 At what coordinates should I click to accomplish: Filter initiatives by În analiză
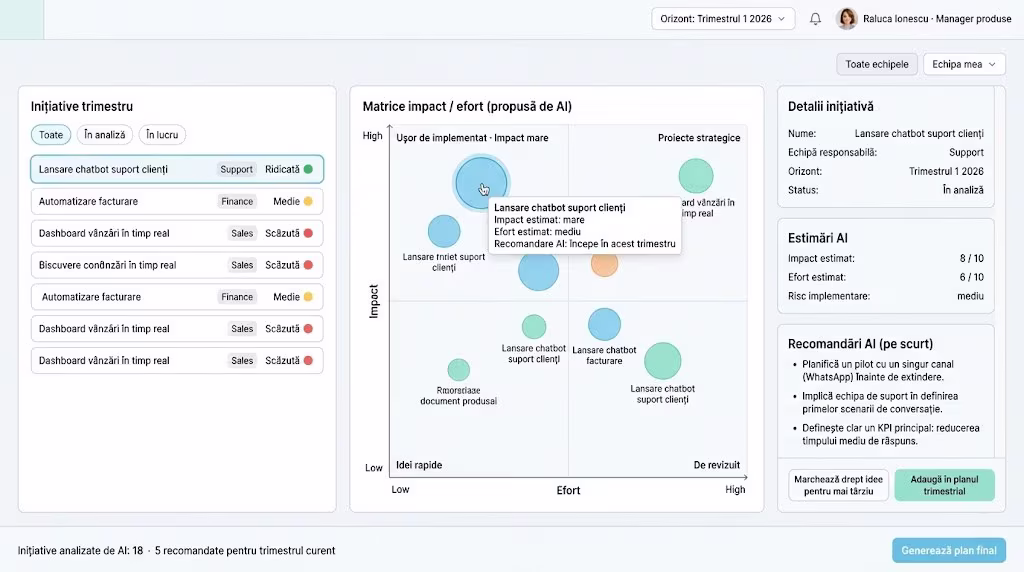point(105,135)
